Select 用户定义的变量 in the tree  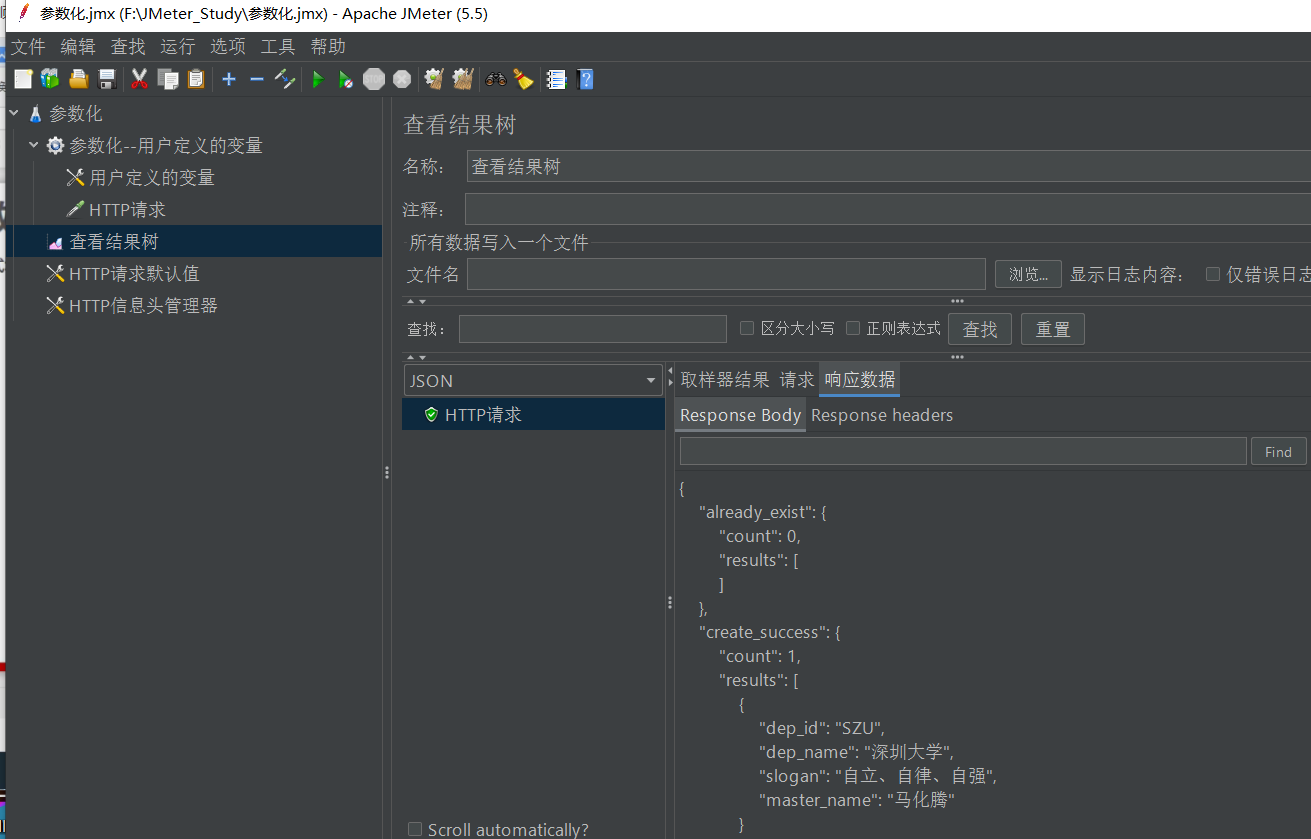click(x=152, y=178)
